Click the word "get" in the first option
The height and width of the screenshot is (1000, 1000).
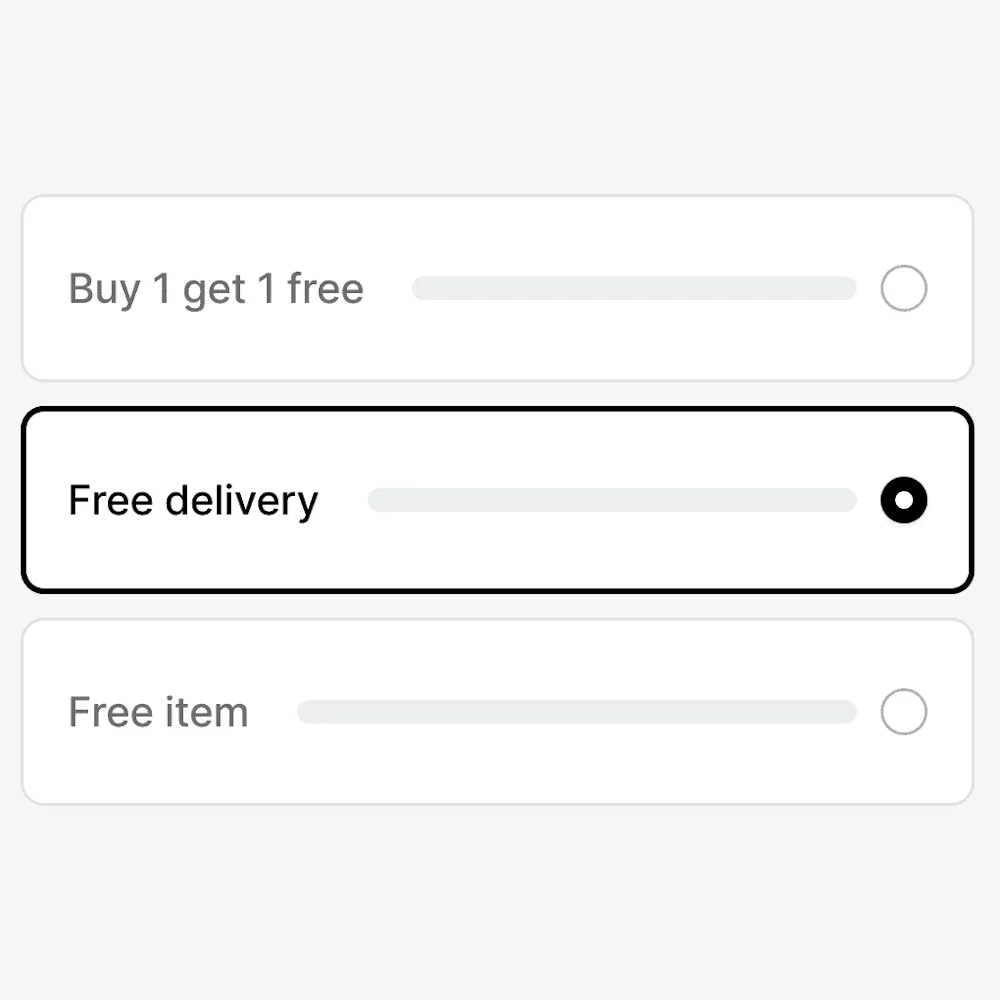214,291
